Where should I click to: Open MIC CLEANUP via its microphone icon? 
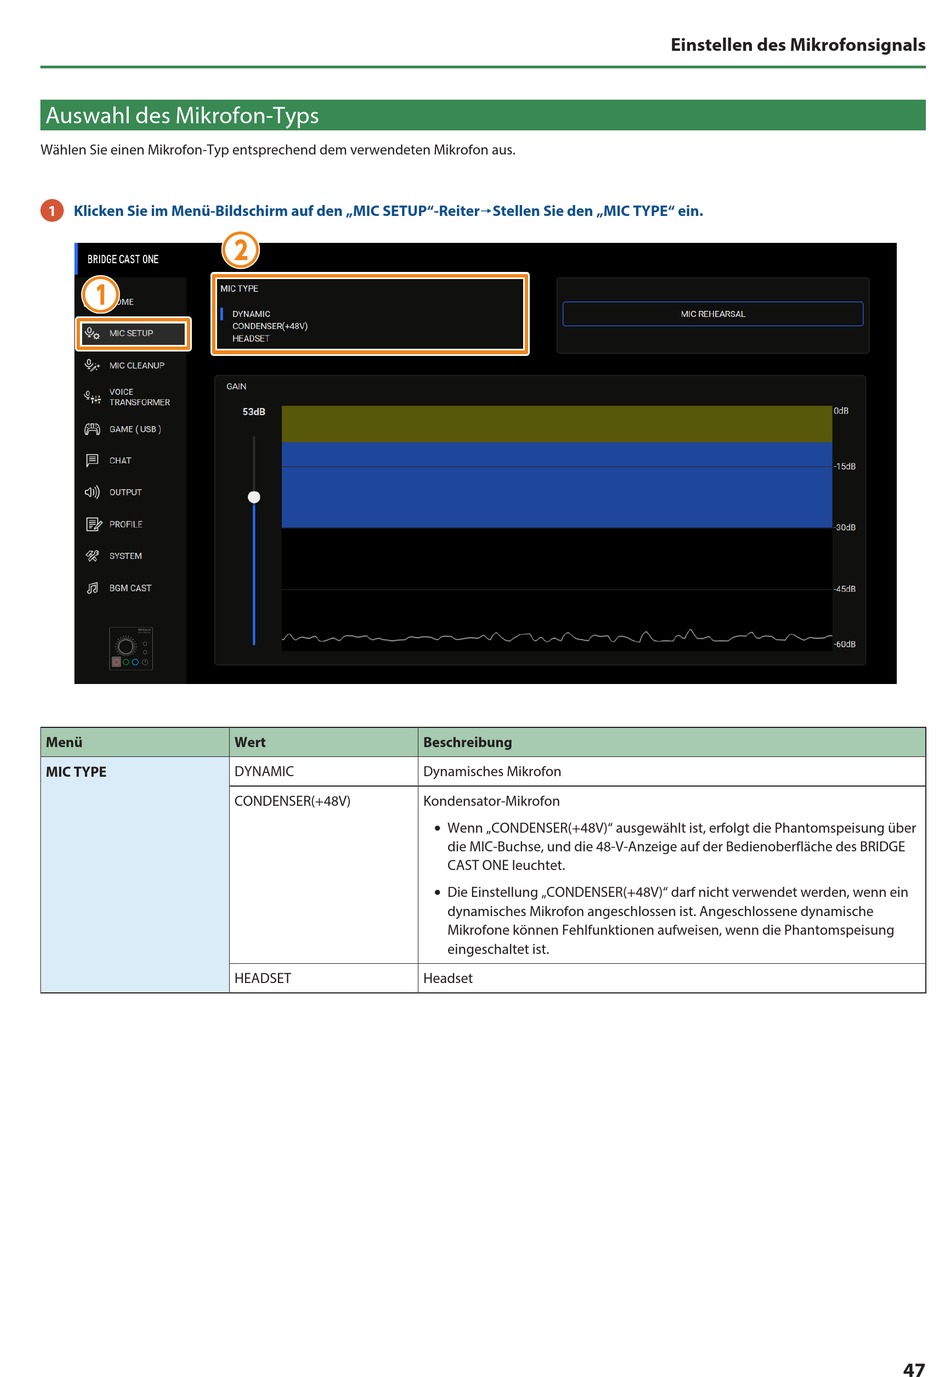(x=92, y=365)
